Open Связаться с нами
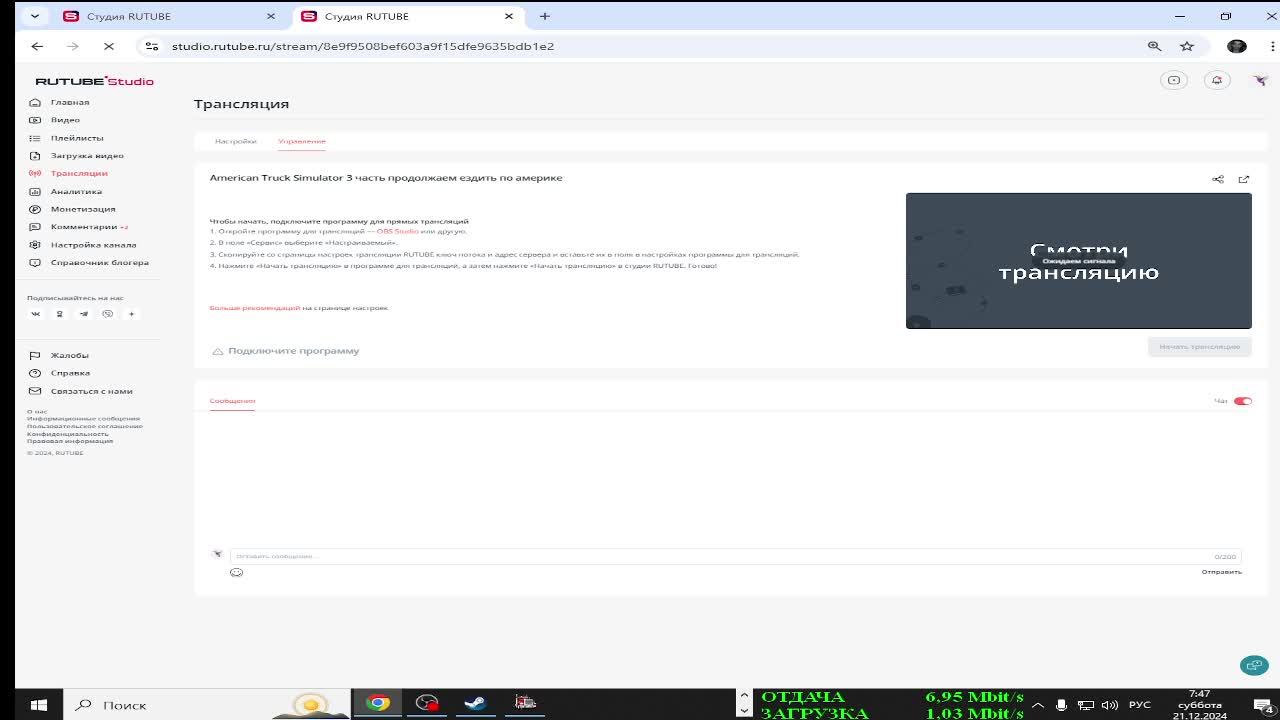This screenshot has width=1280, height=720. [x=92, y=391]
